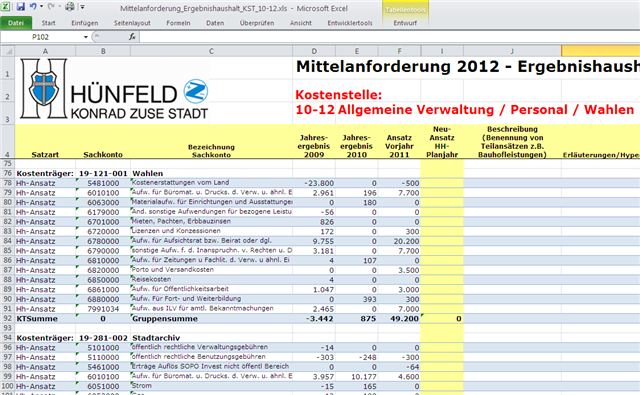The width and height of the screenshot is (640, 395).
Task: Switch to the Ansicht tab
Action: tap(300, 23)
